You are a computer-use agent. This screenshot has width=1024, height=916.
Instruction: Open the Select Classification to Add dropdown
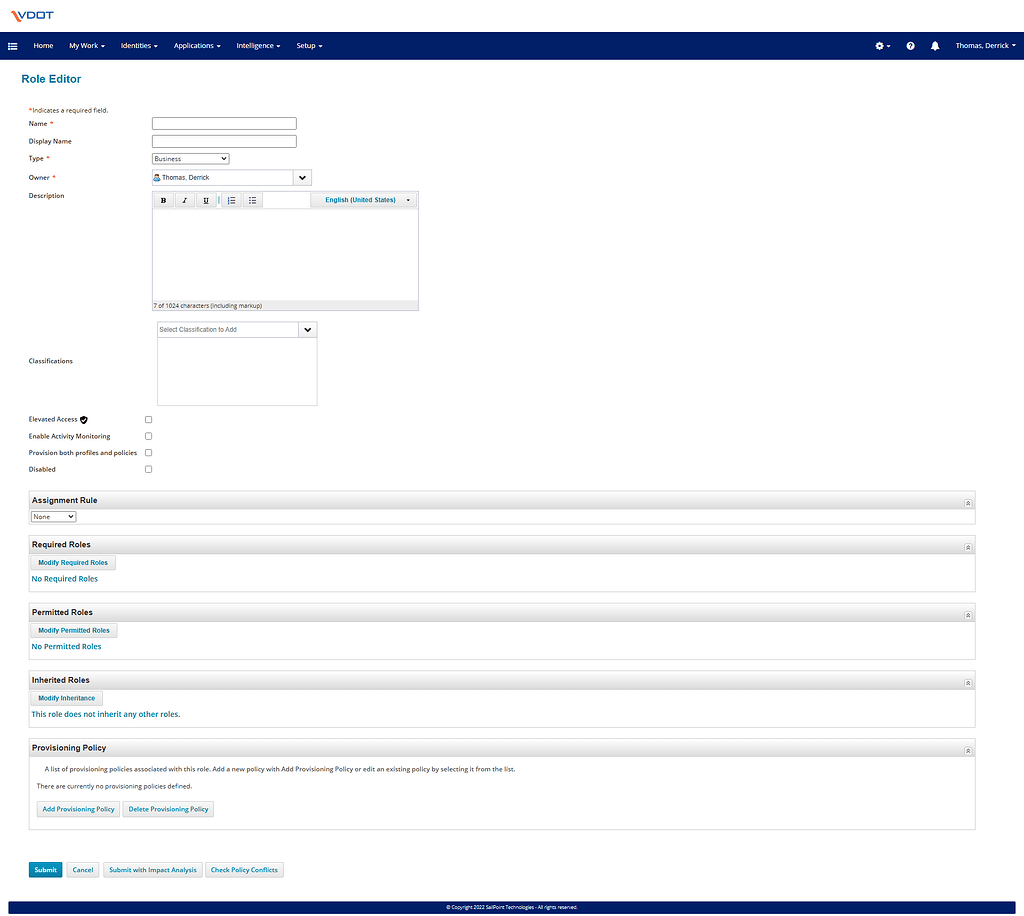[x=307, y=329]
